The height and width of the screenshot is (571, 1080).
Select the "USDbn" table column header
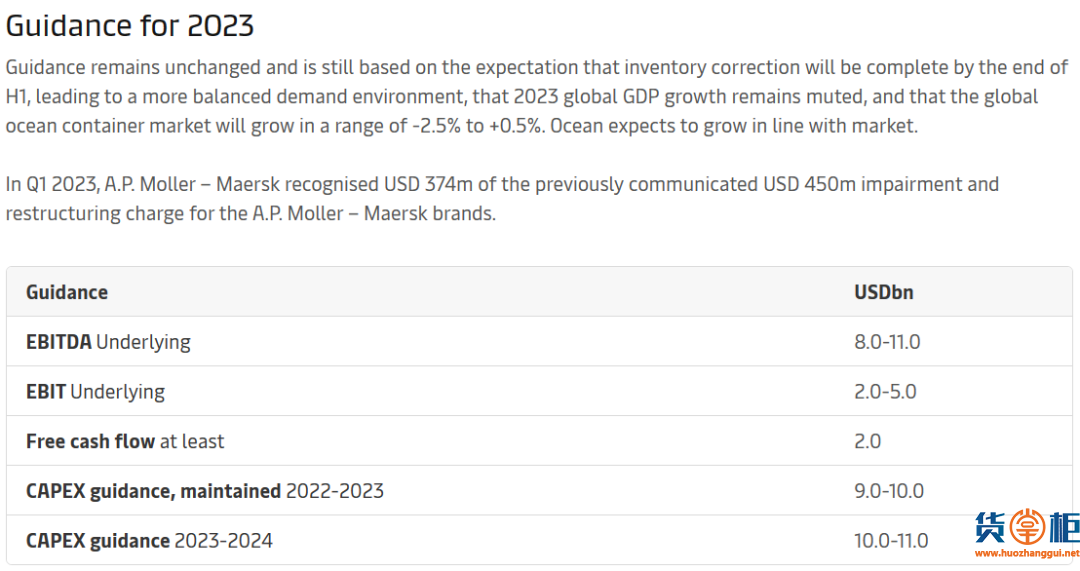(x=883, y=292)
